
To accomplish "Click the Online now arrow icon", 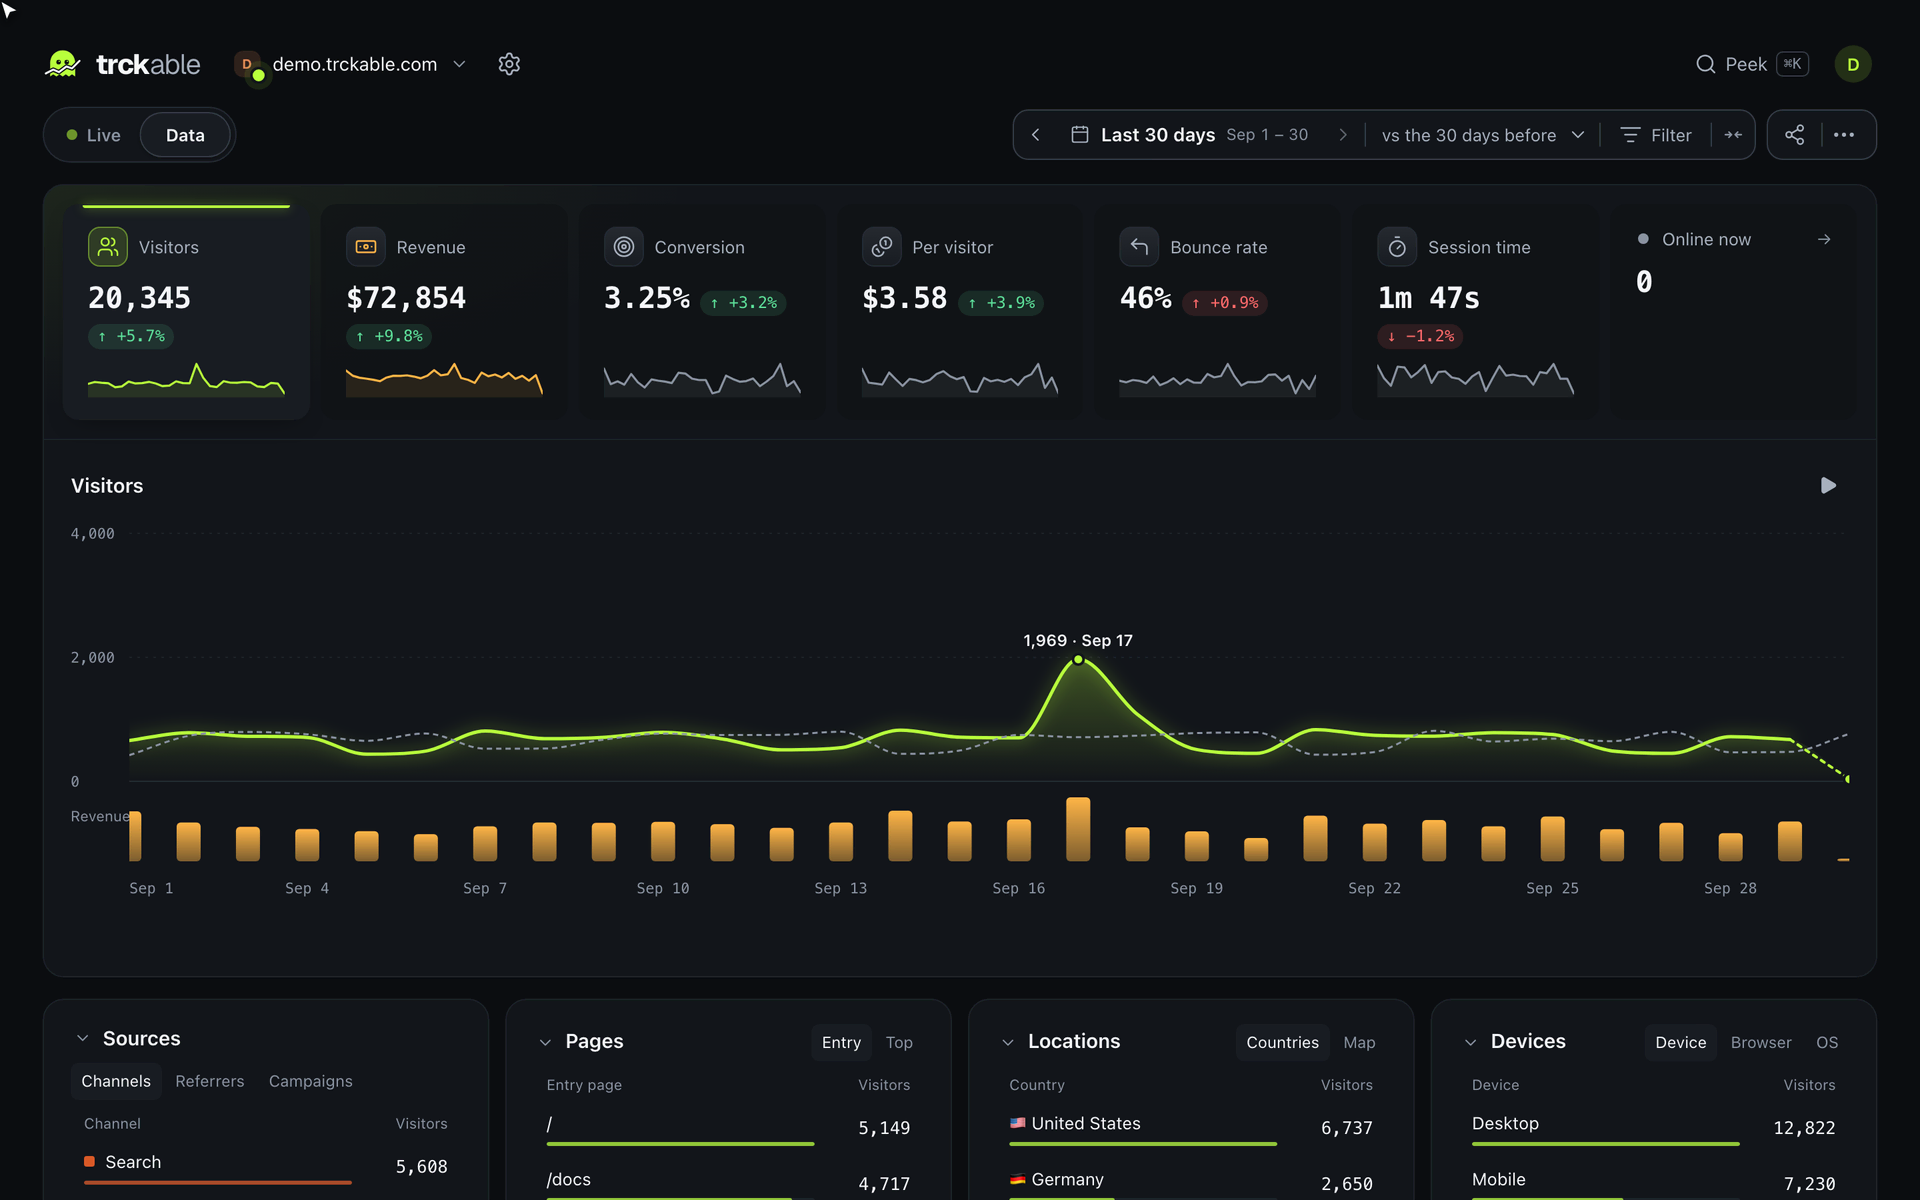I will point(1824,239).
